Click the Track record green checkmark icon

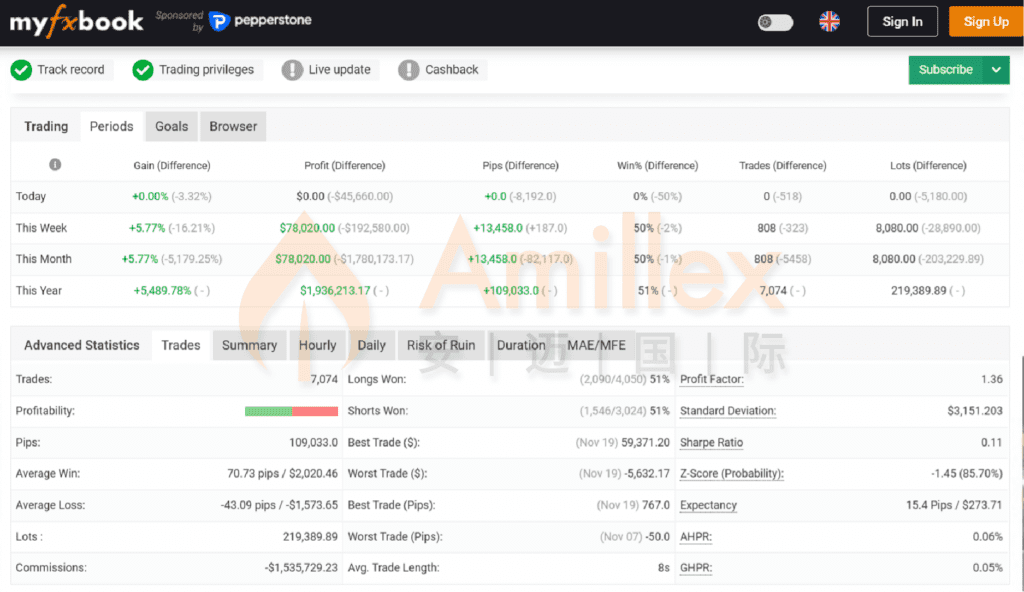21,70
